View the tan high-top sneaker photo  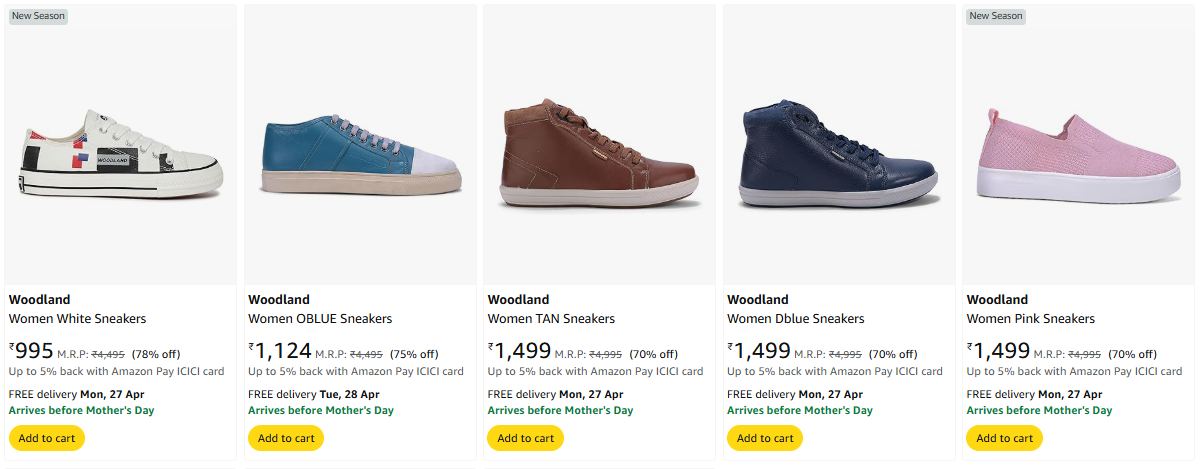[x=599, y=155]
